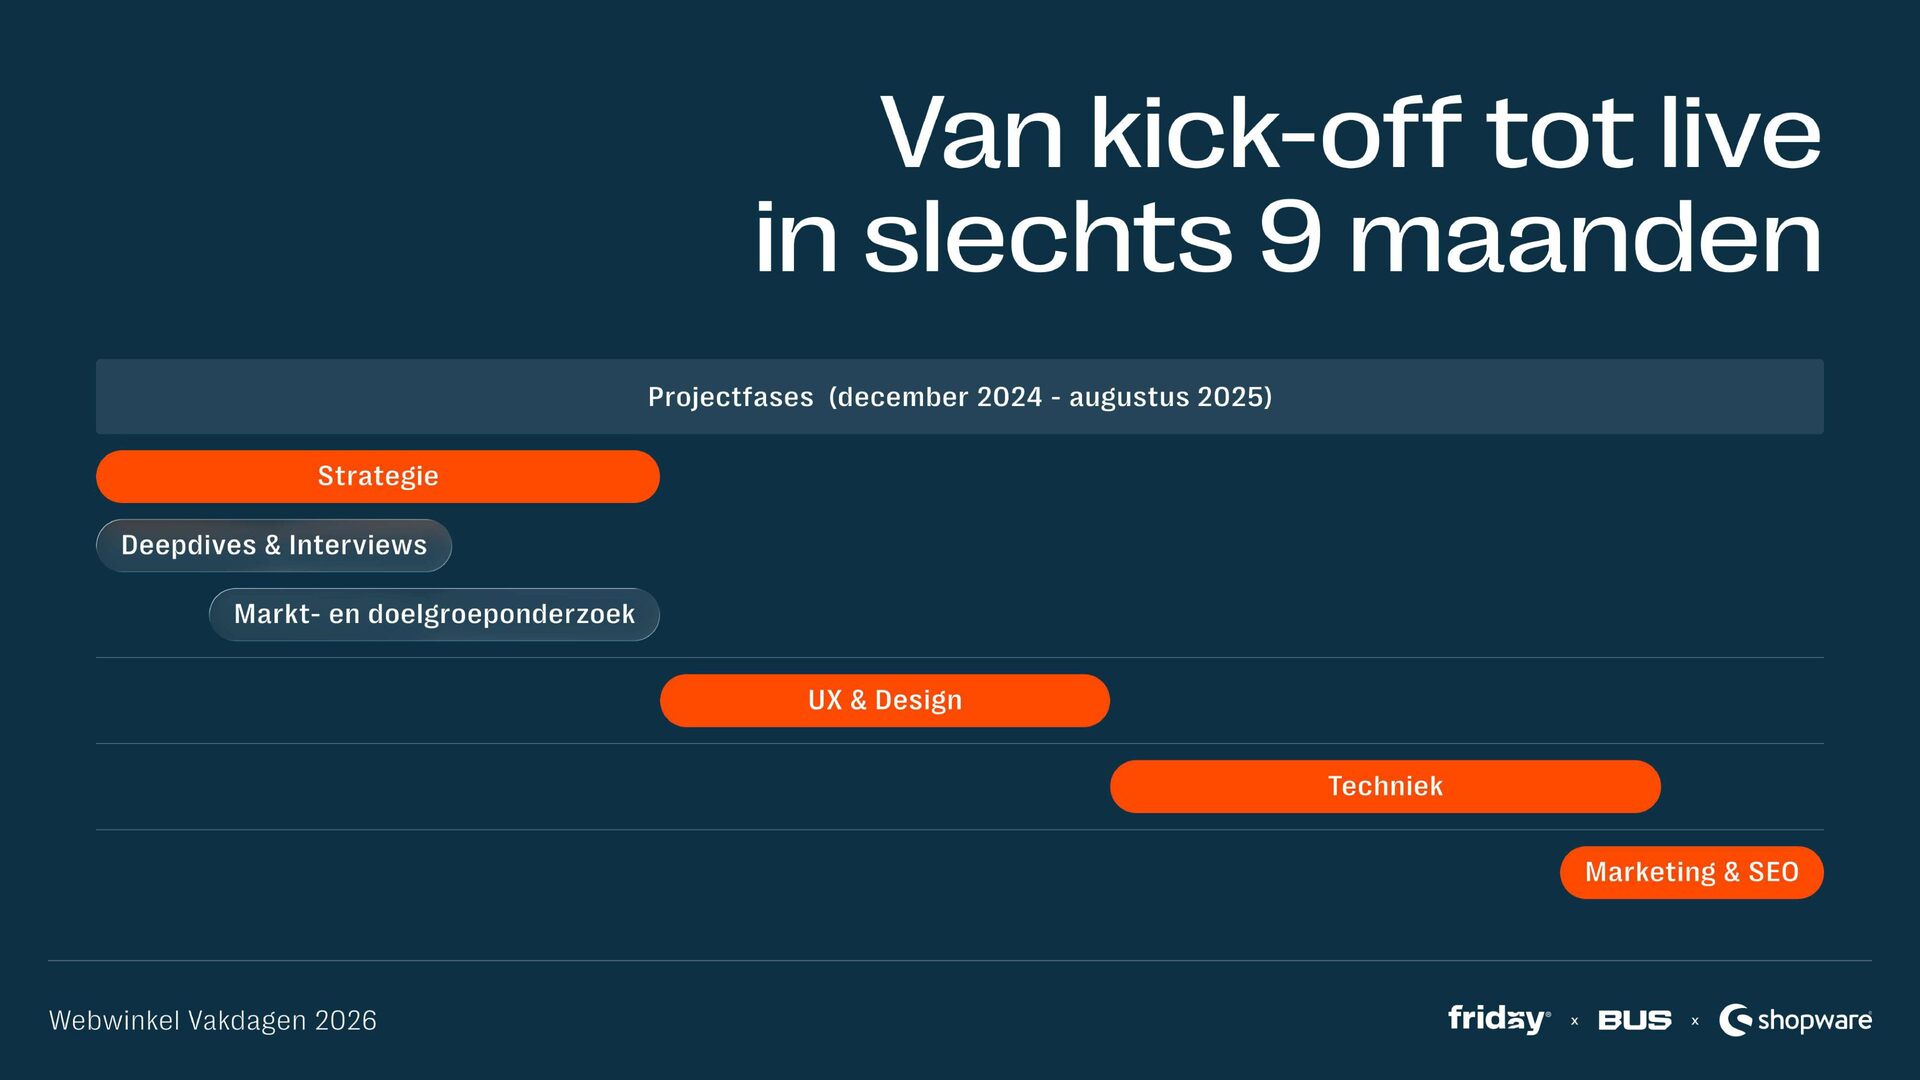Click the numeral 9 in the title
1920x1080 pixels.
tap(1290, 238)
